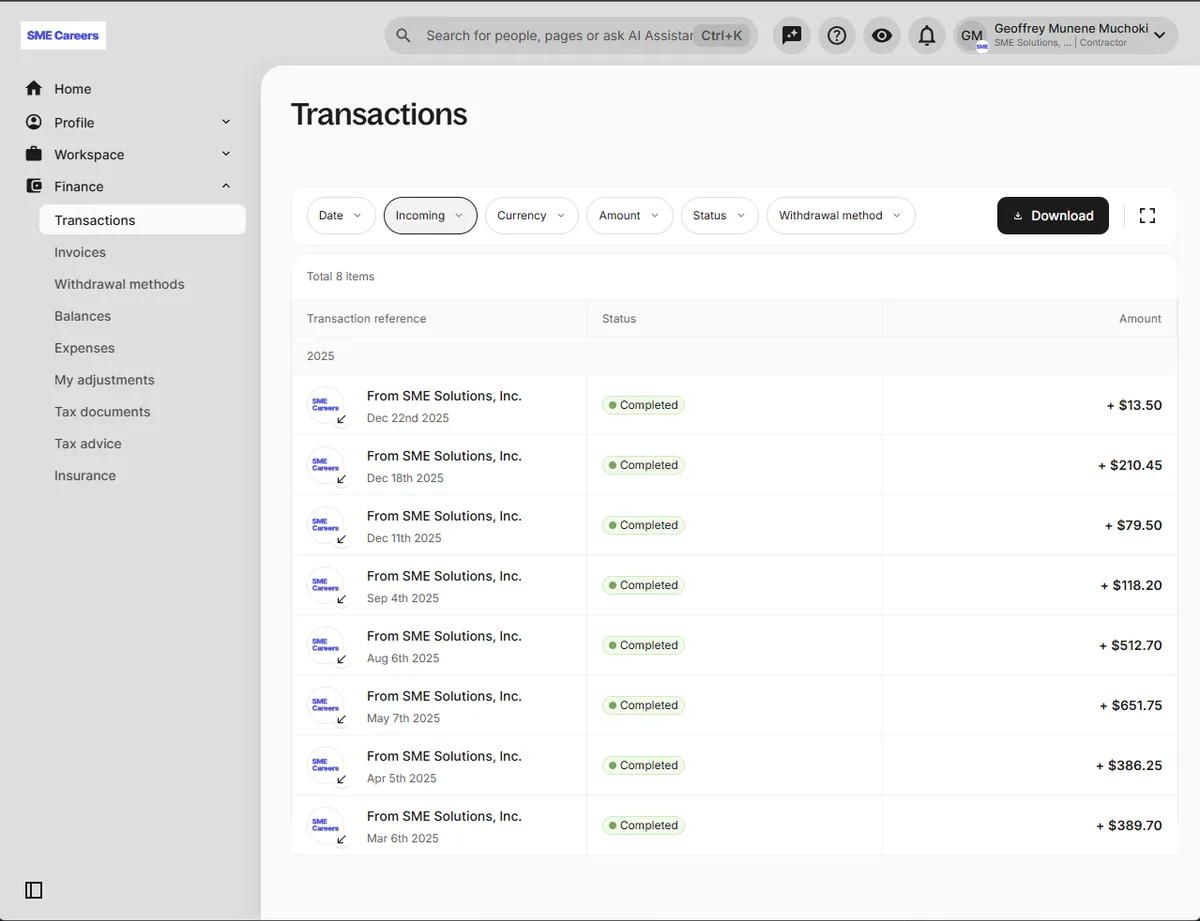1200x921 pixels.
Task: Open Invoices in the sidebar
Action: [80, 252]
